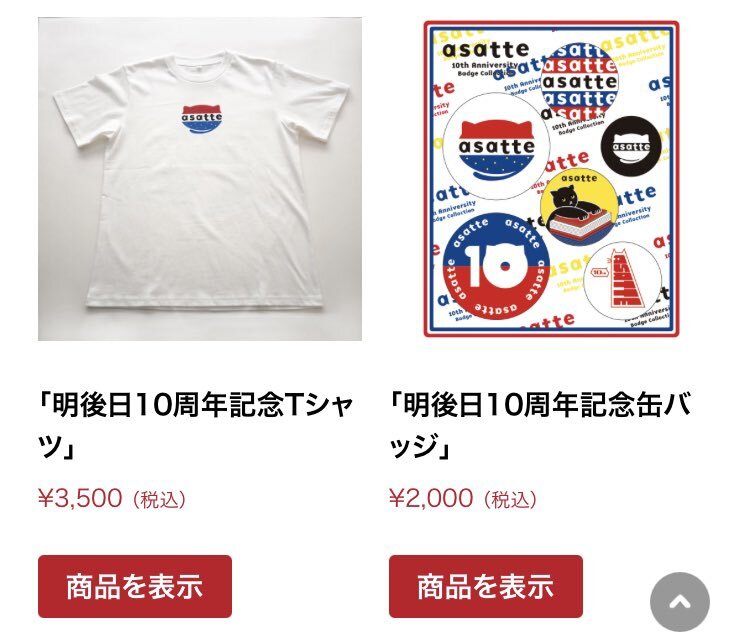Click 商品を表示 under the can badges
The image size is (750, 643).
click(486, 586)
